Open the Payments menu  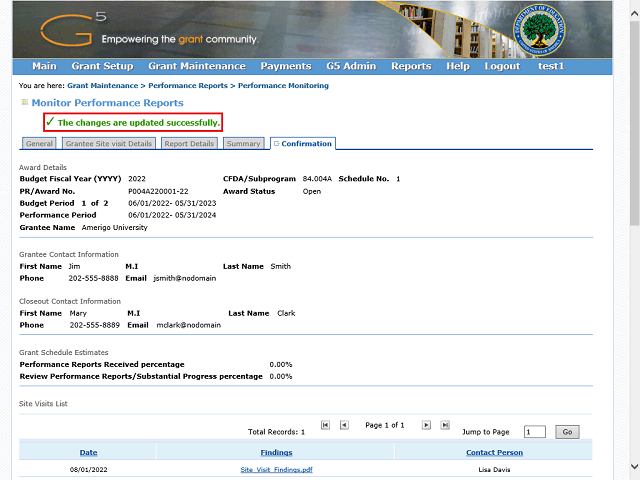pyautogui.click(x=285, y=66)
